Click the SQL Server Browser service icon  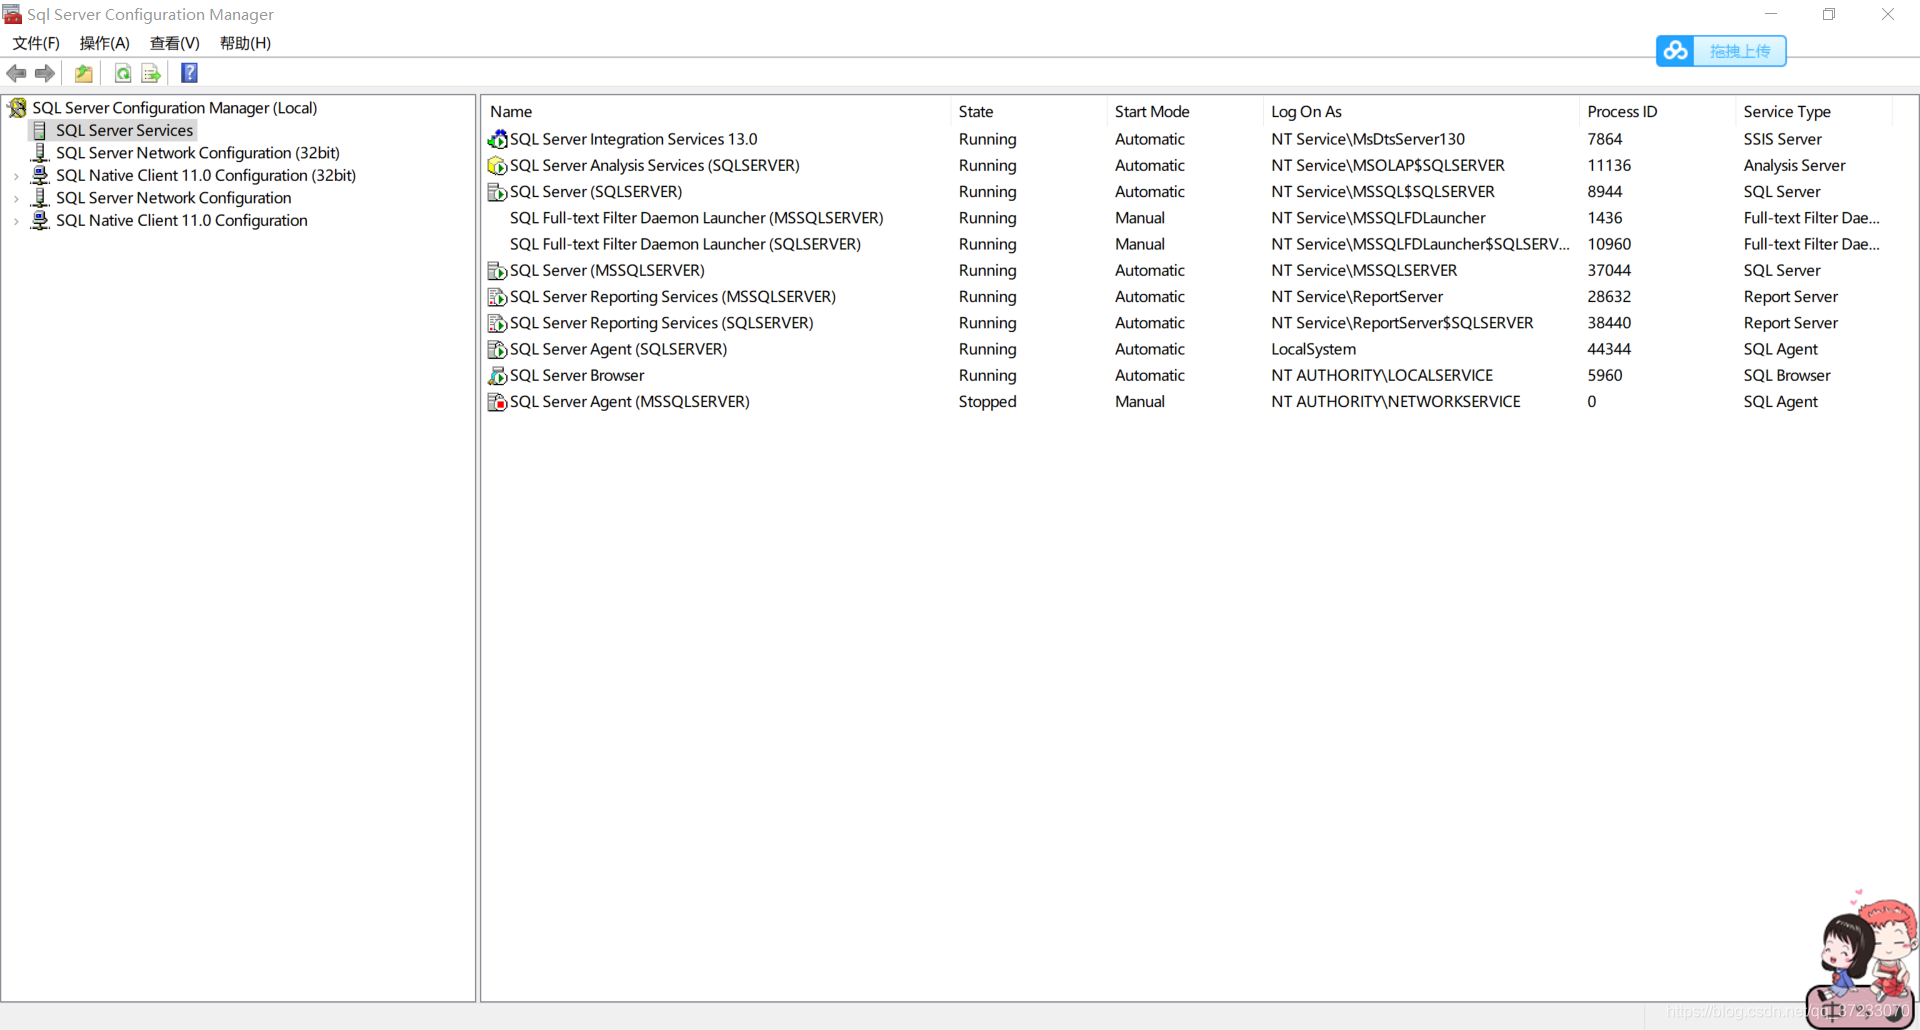[x=497, y=376]
